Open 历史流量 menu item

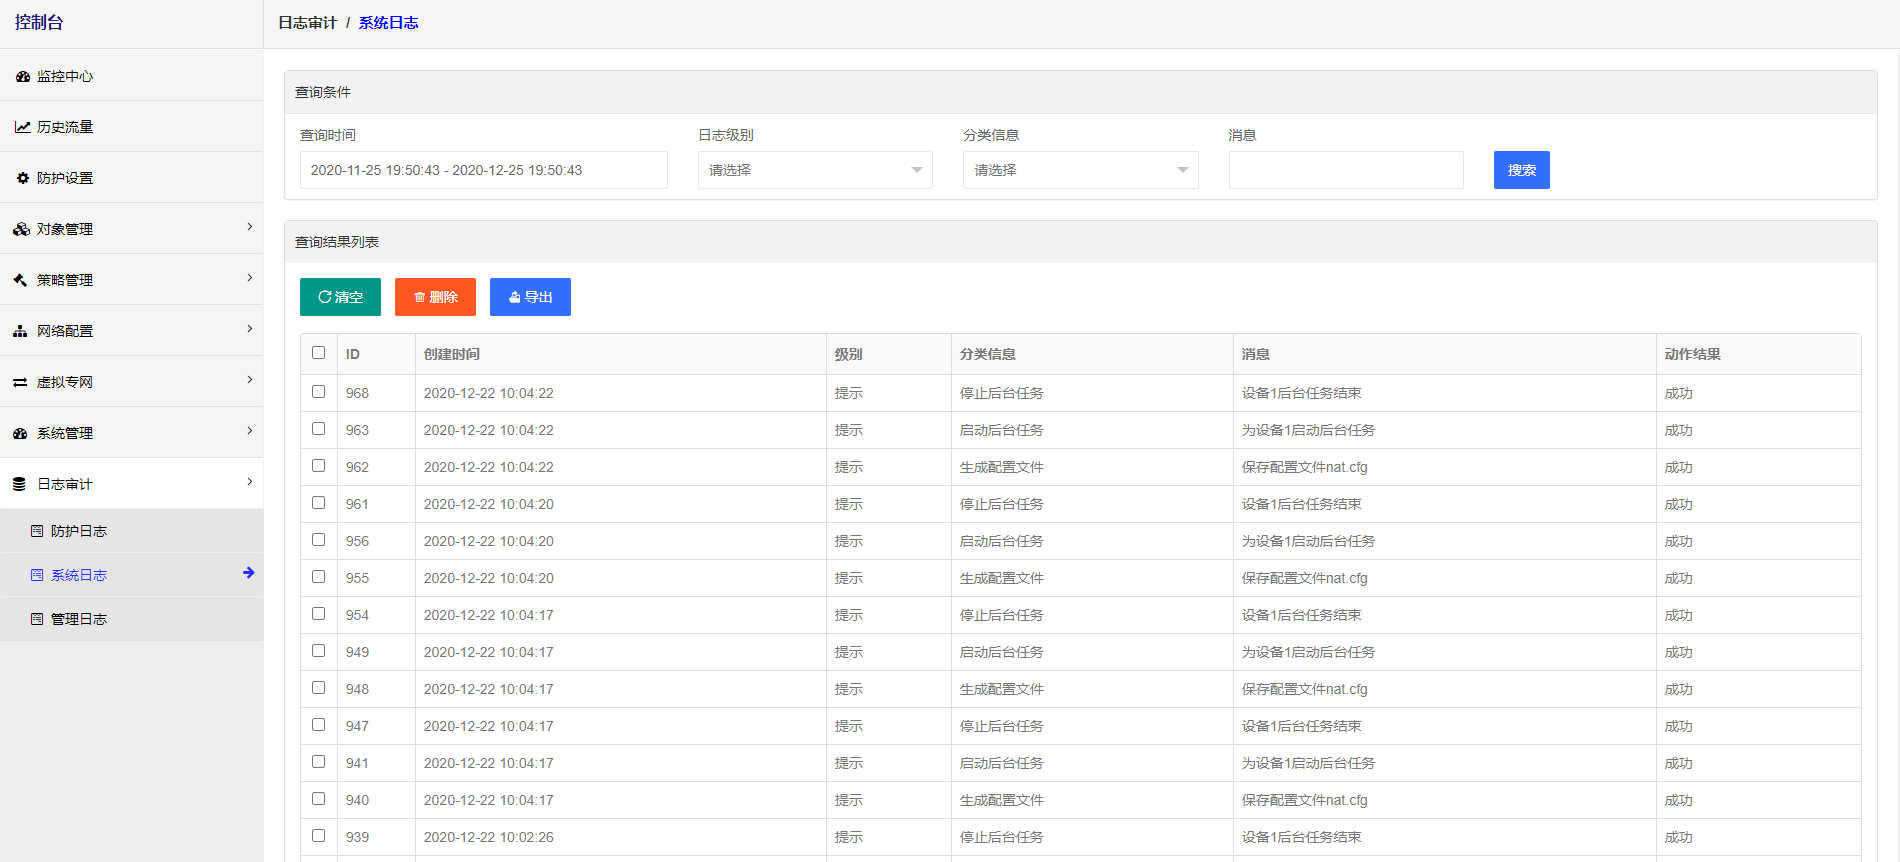(131, 127)
